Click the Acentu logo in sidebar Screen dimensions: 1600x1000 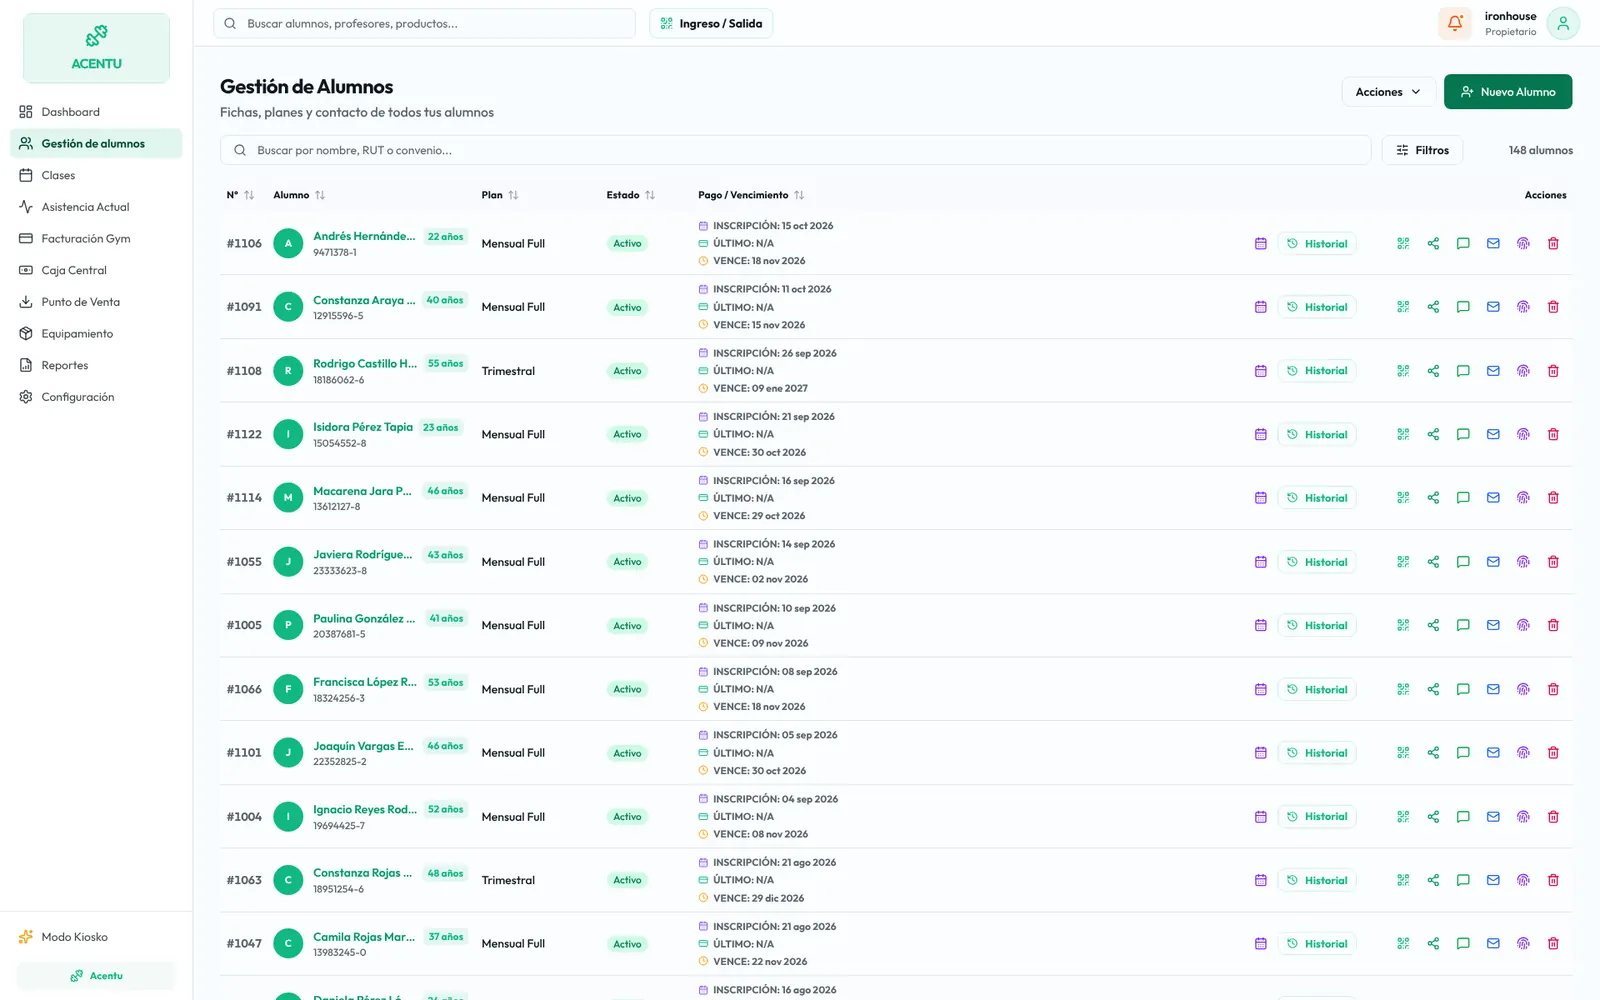pyautogui.click(x=96, y=48)
